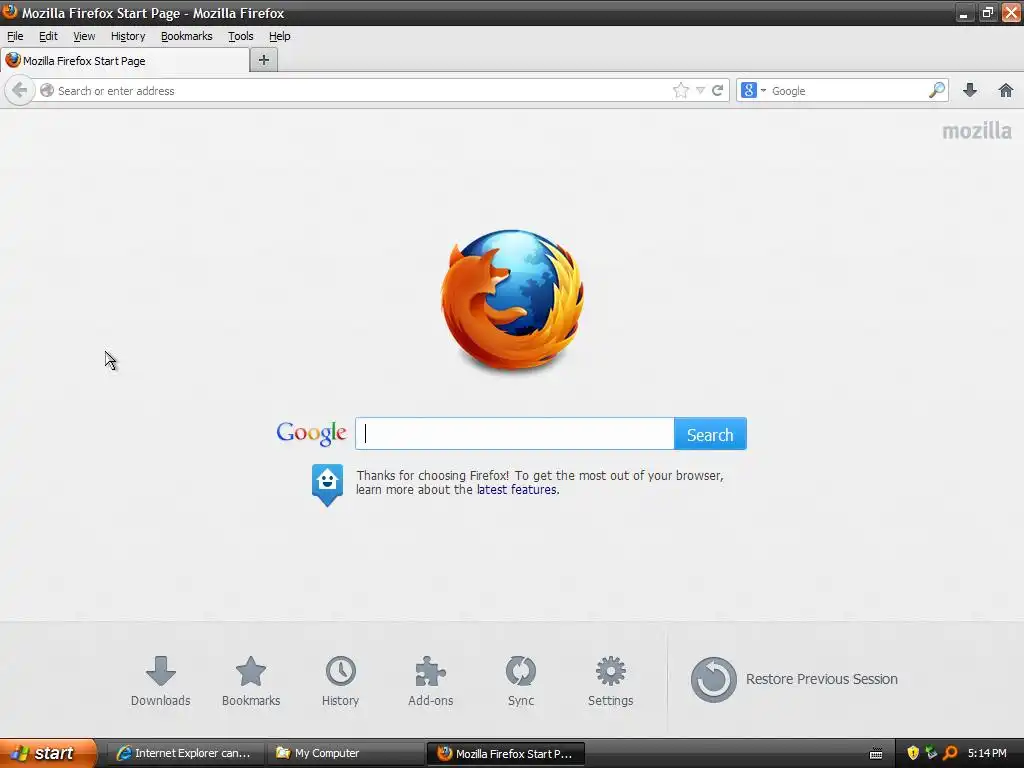
Task: Go to the home page icon
Action: 1006,90
